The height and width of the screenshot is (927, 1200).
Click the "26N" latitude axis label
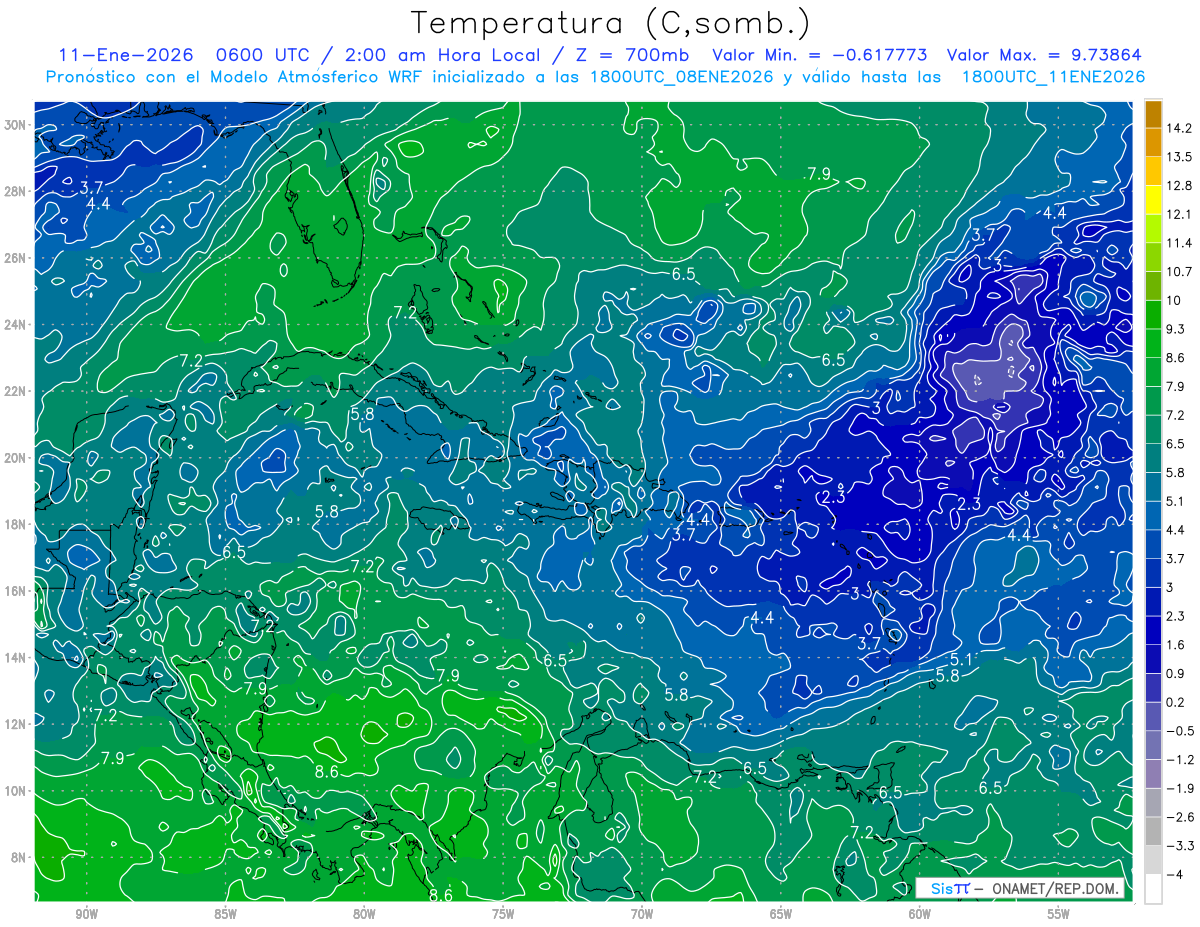(17, 258)
